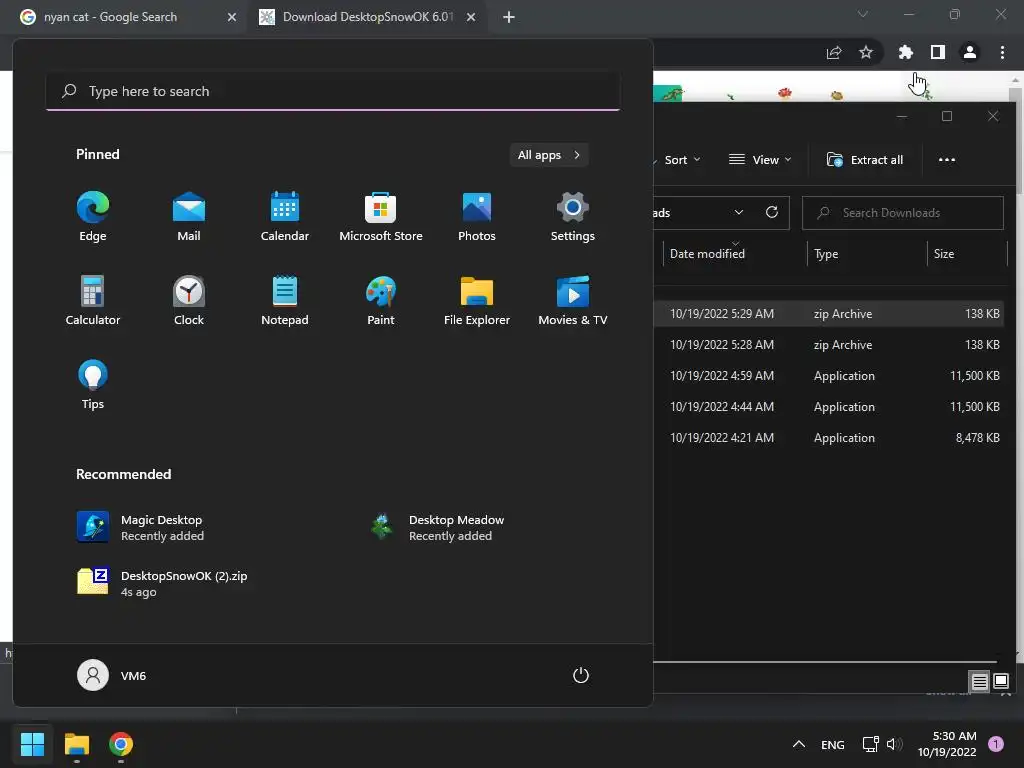Switch to Download DesktopSnowOK tab

point(367,17)
